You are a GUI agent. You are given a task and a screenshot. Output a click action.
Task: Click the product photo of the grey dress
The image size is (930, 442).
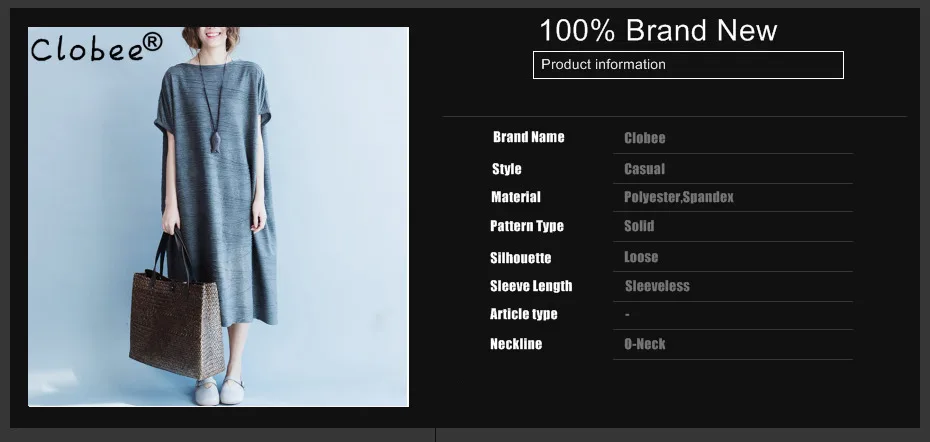click(218, 217)
